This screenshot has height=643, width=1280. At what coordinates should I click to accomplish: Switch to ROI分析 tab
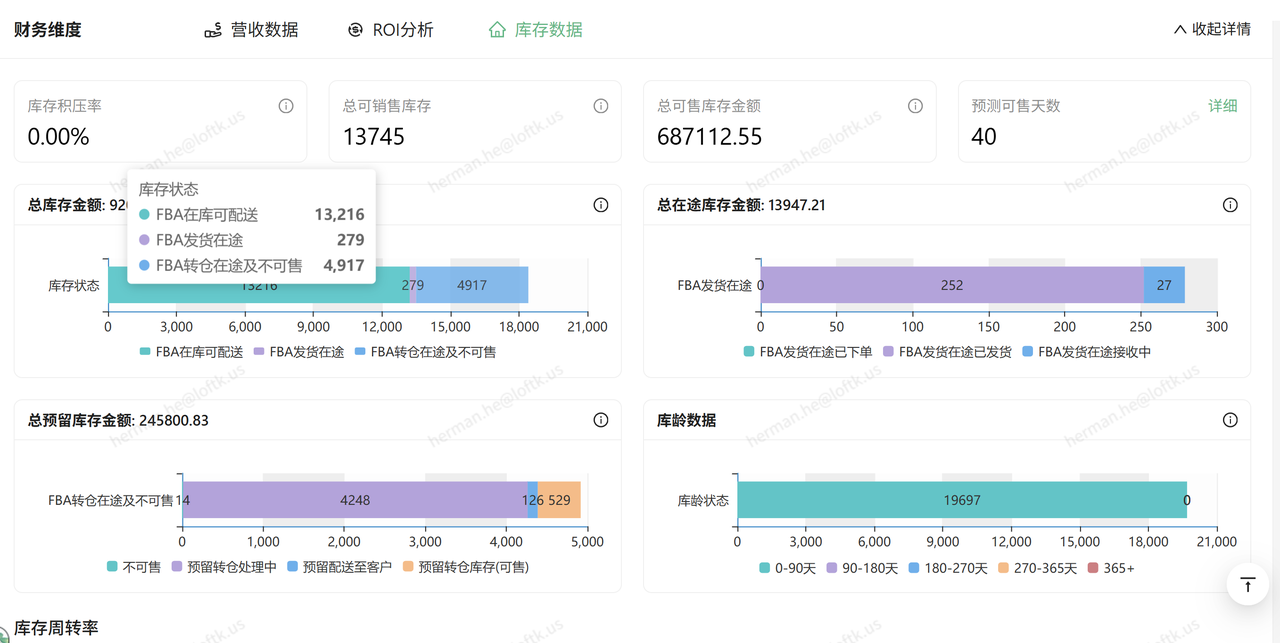pyautogui.click(x=390, y=30)
